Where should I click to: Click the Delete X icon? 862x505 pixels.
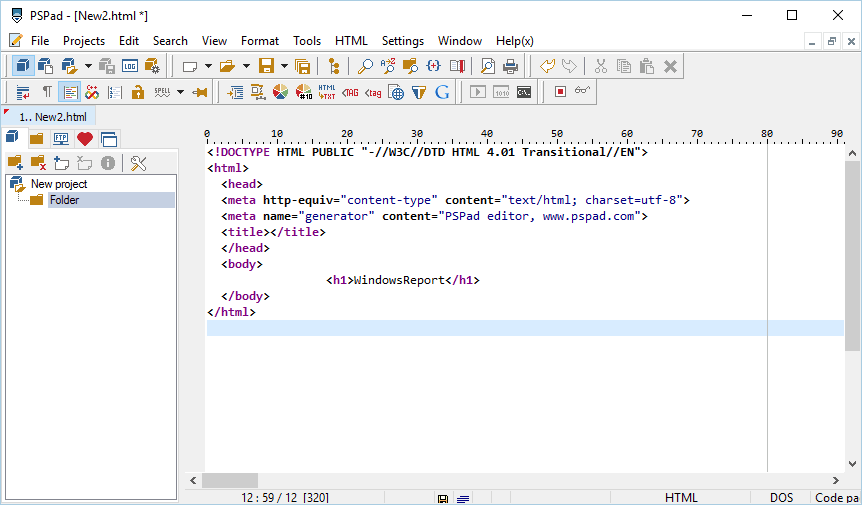(x=670, y=66)
